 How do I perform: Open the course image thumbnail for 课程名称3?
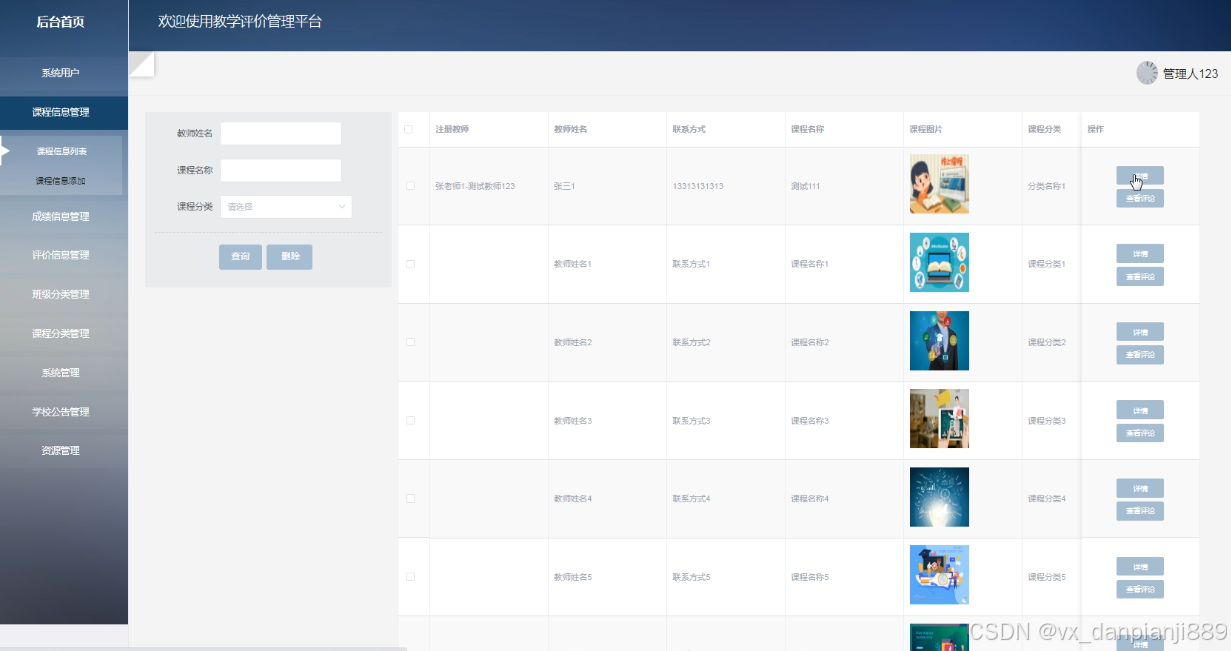pos(939,419)
